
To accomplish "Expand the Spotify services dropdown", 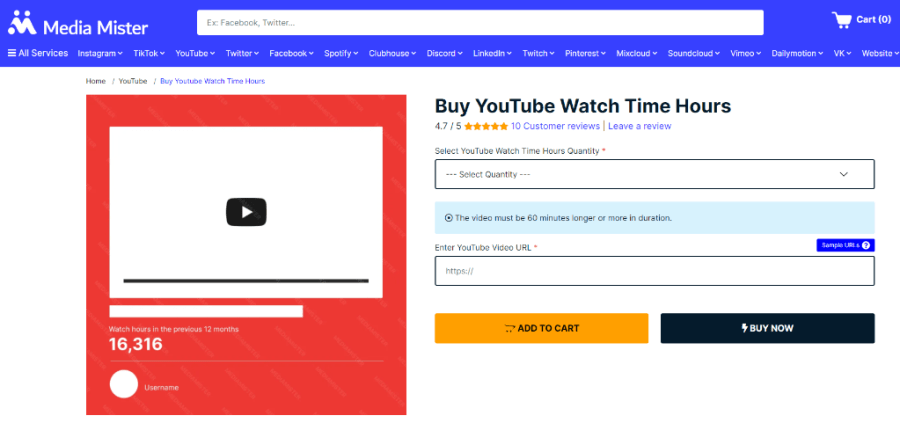I will click(x=341, y=53).
